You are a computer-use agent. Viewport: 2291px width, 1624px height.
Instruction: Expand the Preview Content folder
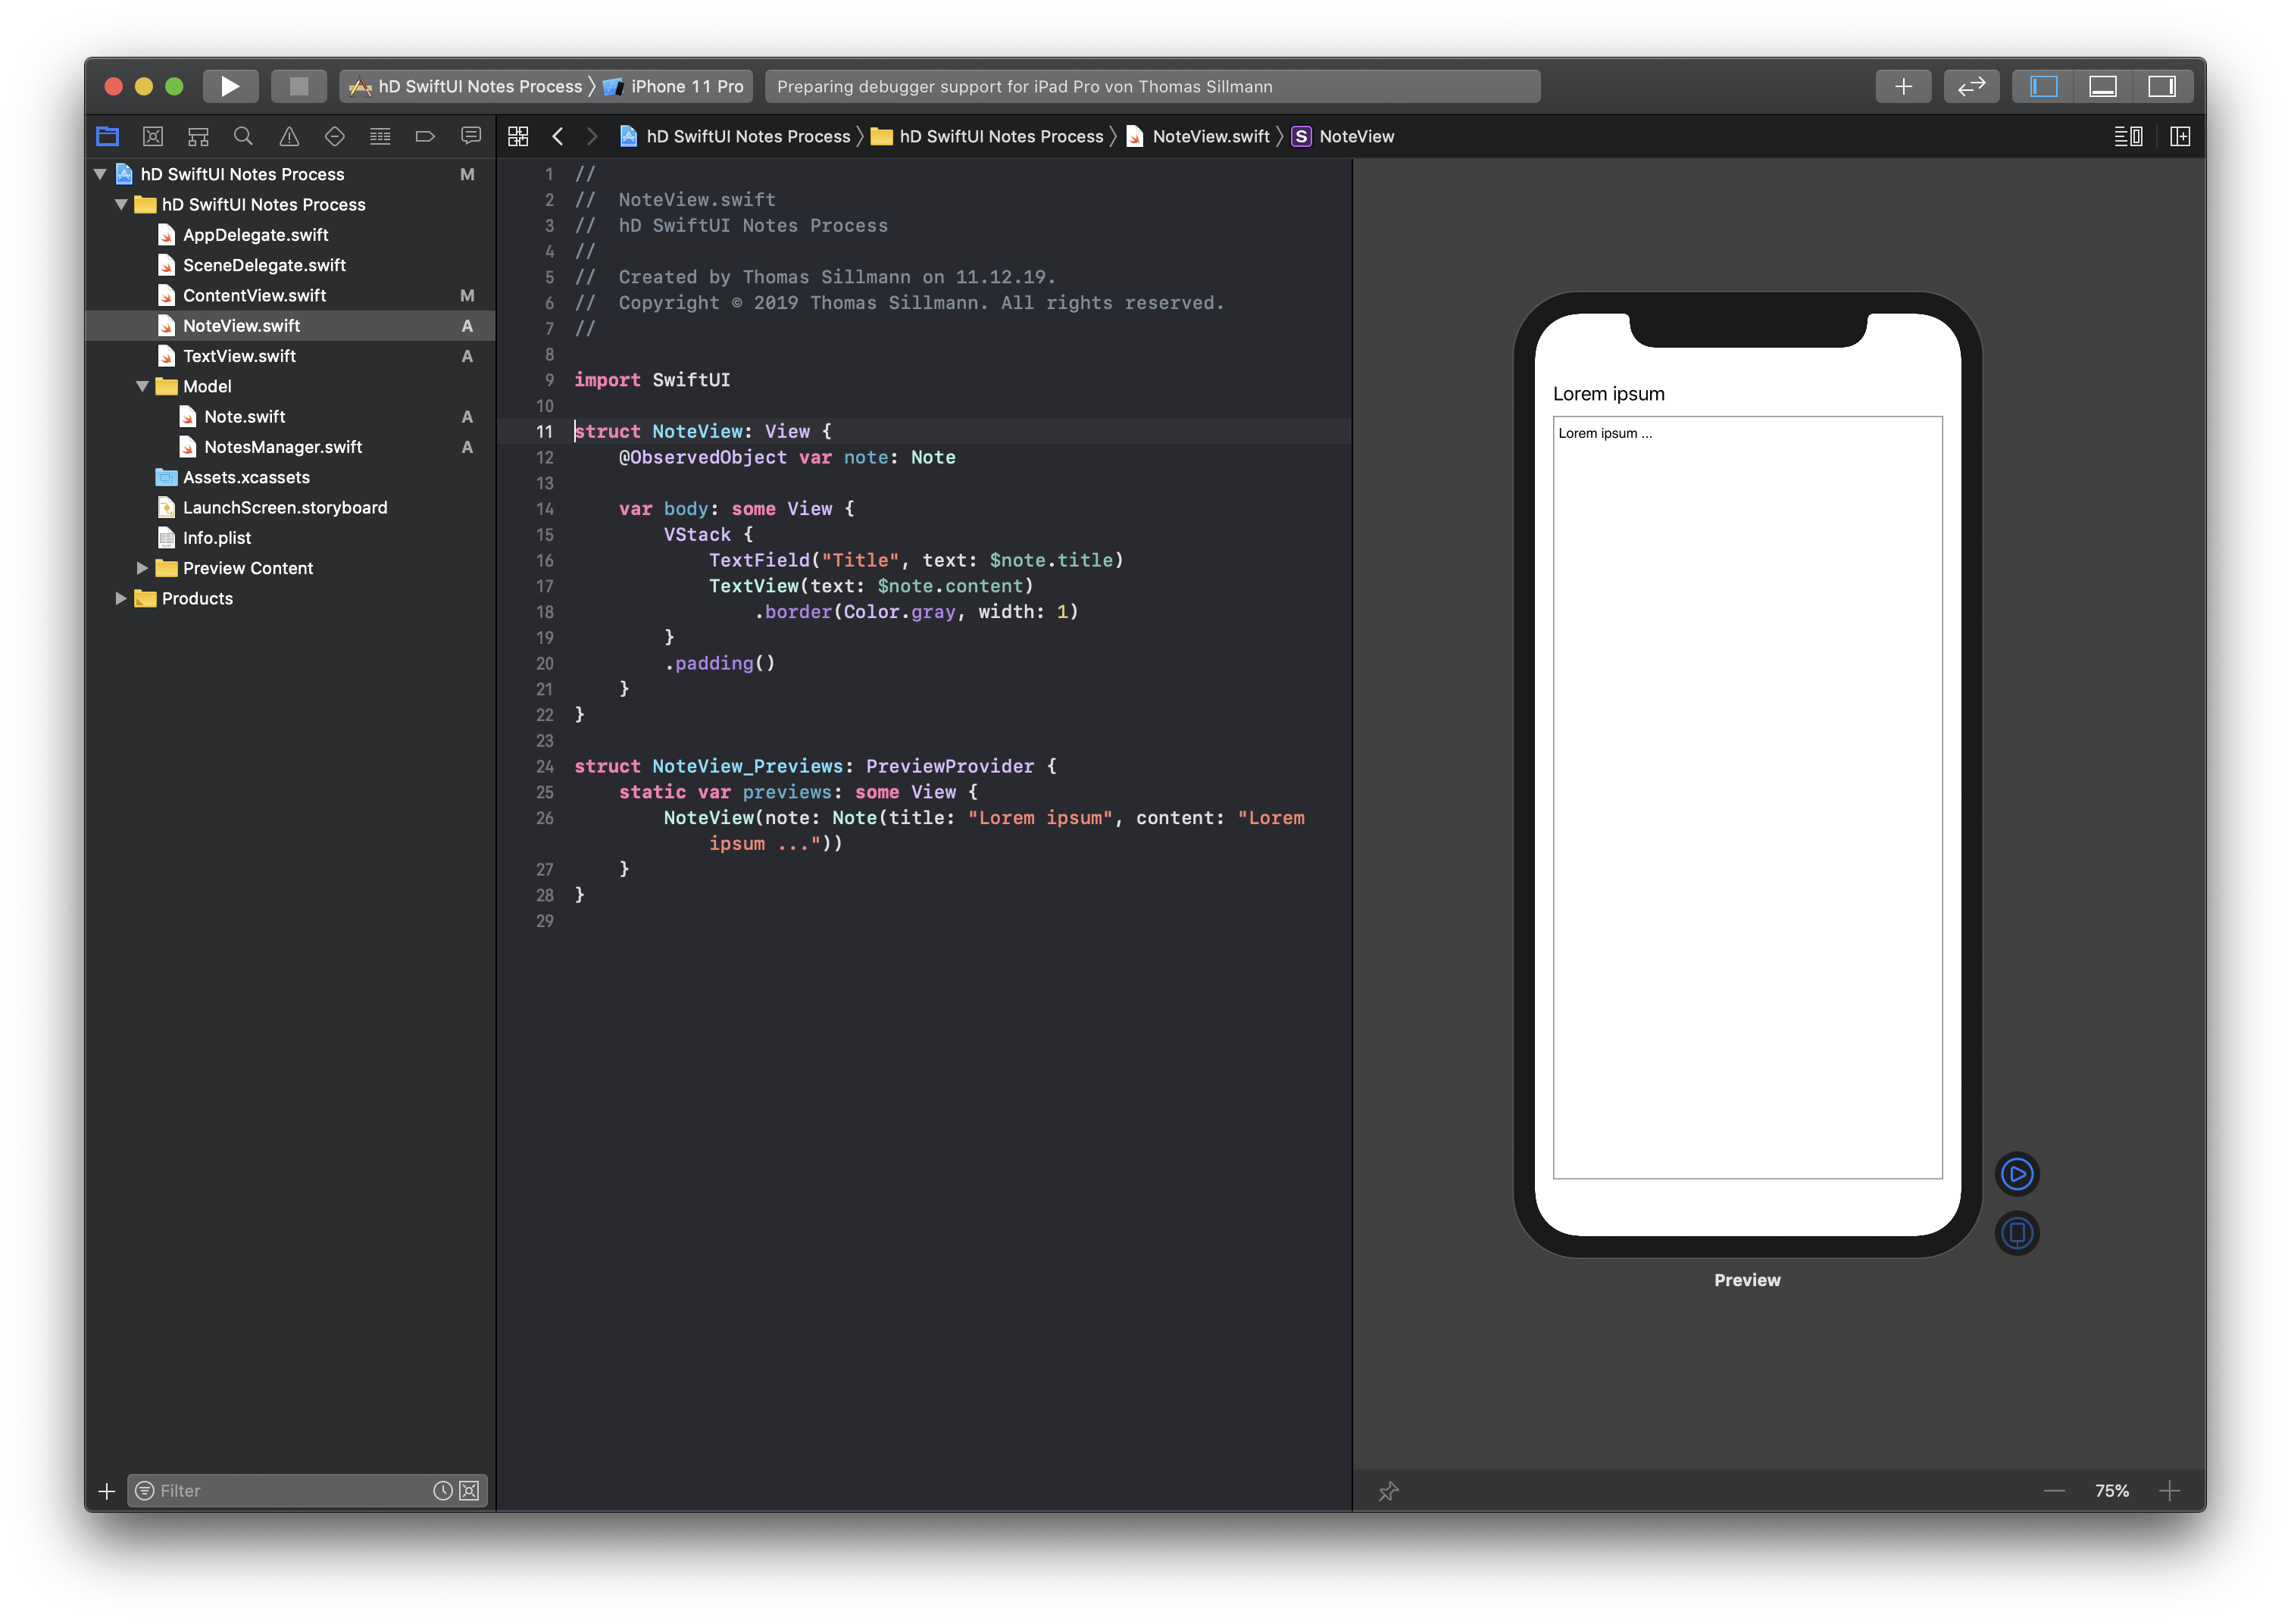coord(142,568)
